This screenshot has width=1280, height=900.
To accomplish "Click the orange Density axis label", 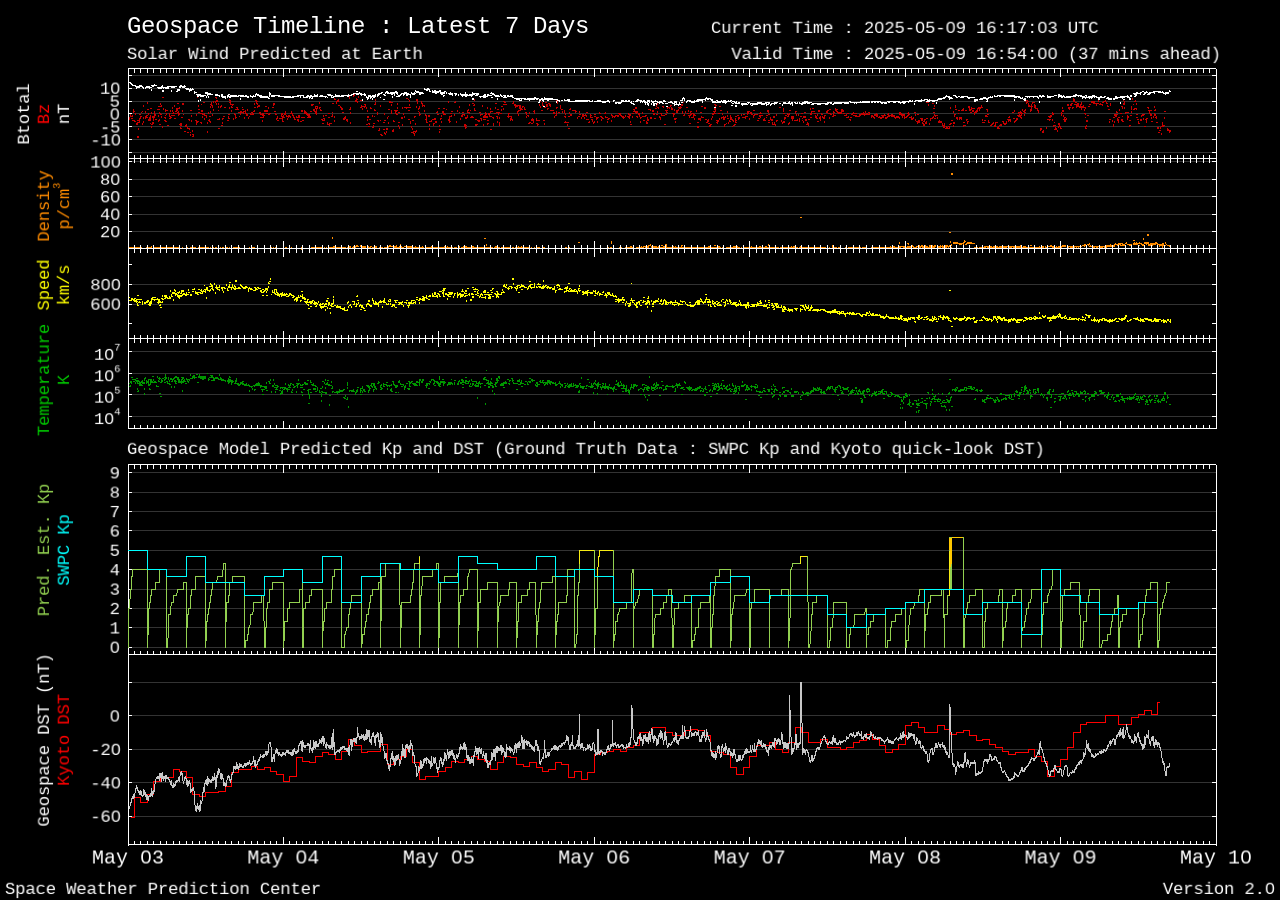I will 44,205.
